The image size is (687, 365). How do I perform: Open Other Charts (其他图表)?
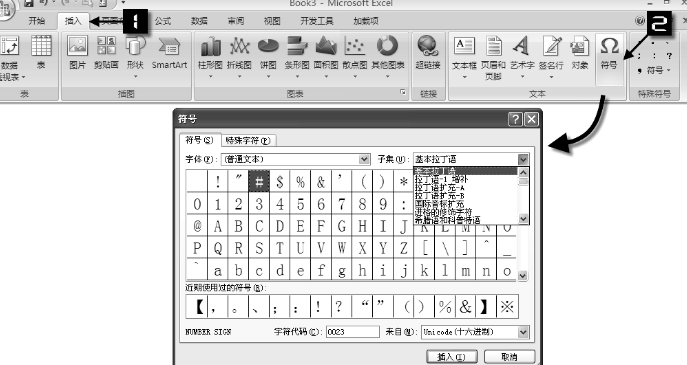pos(388,57)
